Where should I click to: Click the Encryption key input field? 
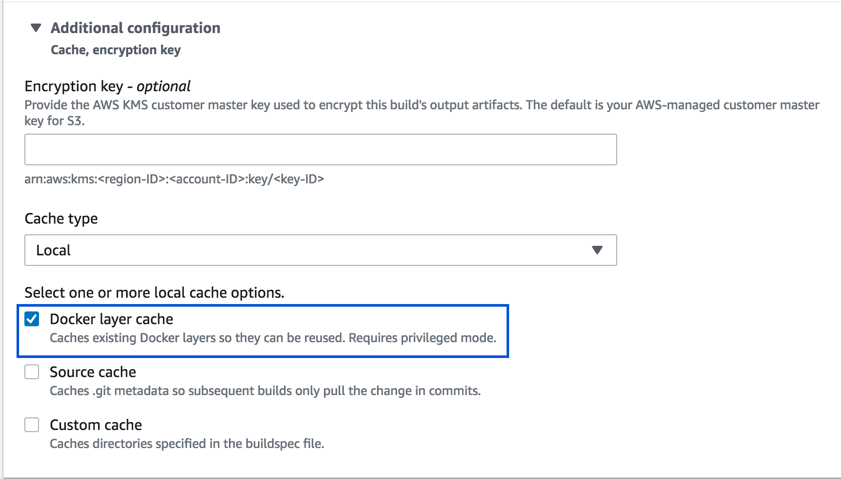coord(320,150)
